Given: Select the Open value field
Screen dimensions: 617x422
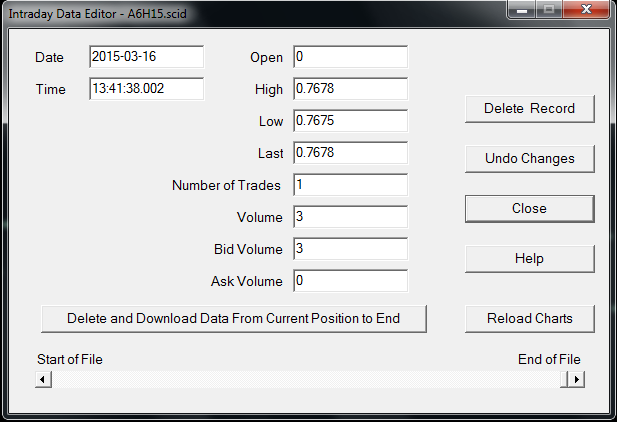Looking at the screenshot, I should [x=350, y=57].
